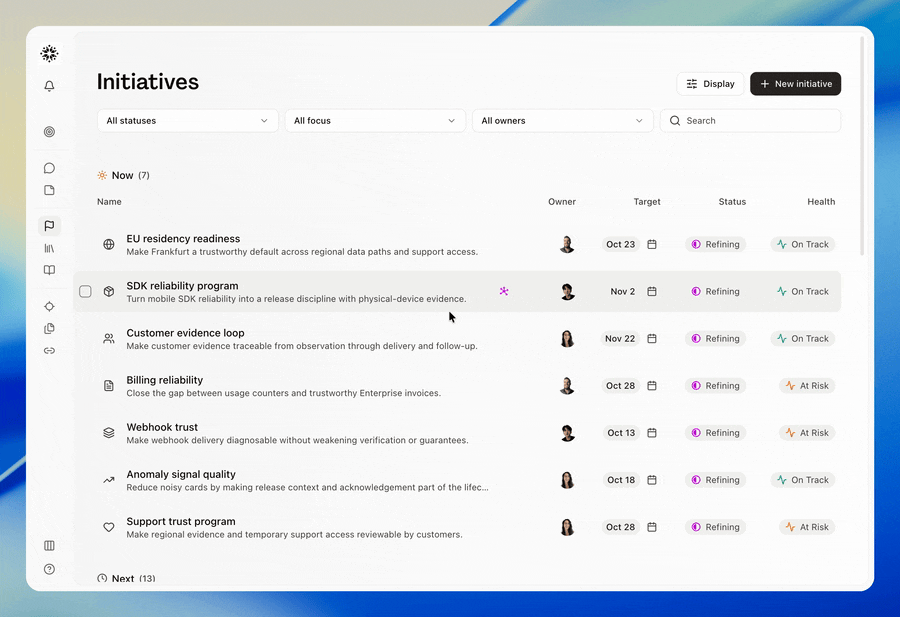Click the snowflake app logo
900x617 pixels.
pyautogui.click(x=49, y=53)
